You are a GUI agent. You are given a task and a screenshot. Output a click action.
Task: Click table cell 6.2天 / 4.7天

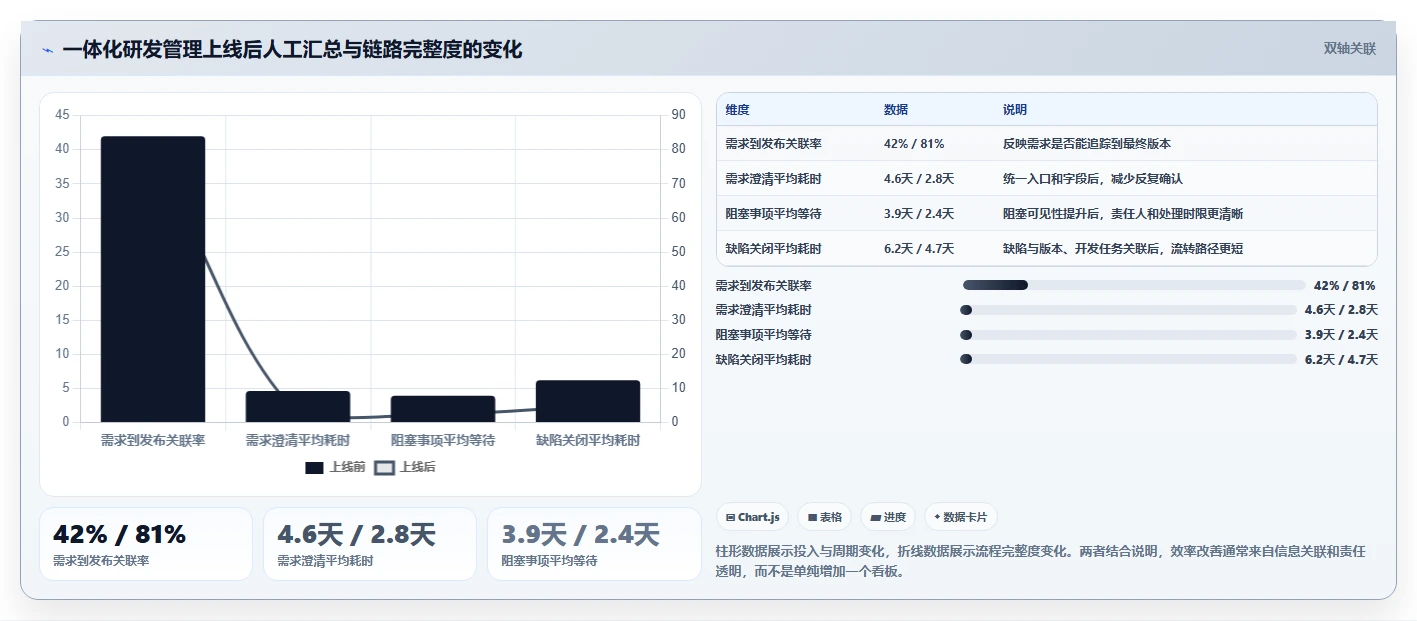tap(919, 249)
